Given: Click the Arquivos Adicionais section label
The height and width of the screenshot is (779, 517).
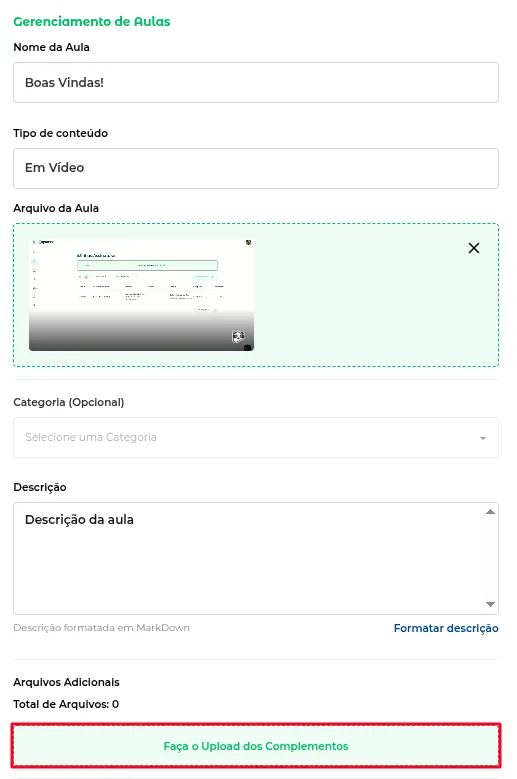Looking at the screenshot, I should (x=67, y=682).
